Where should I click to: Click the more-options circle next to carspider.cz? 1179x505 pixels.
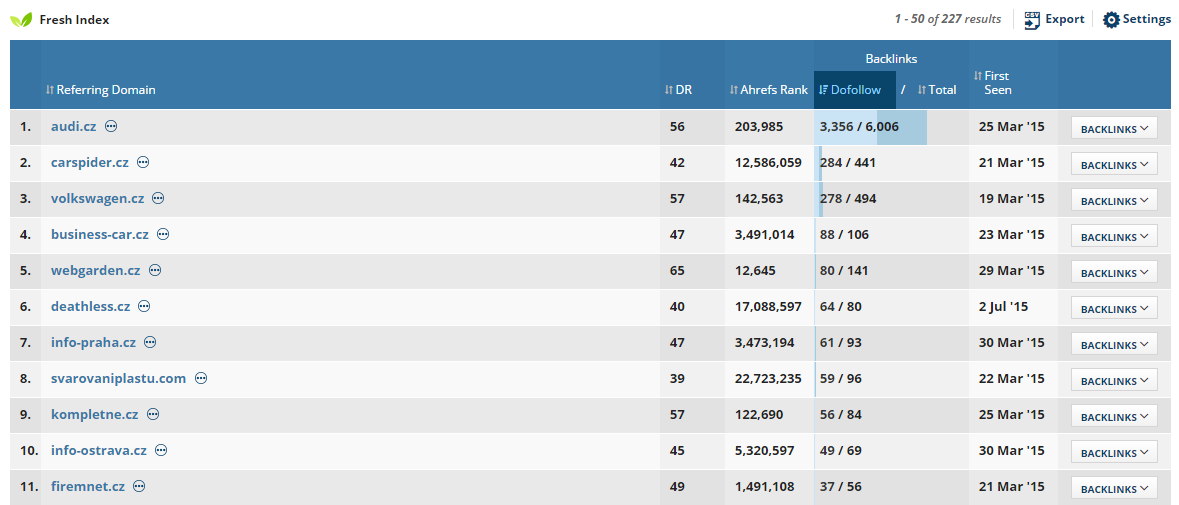pyautogui.click(x=143, y=162)
